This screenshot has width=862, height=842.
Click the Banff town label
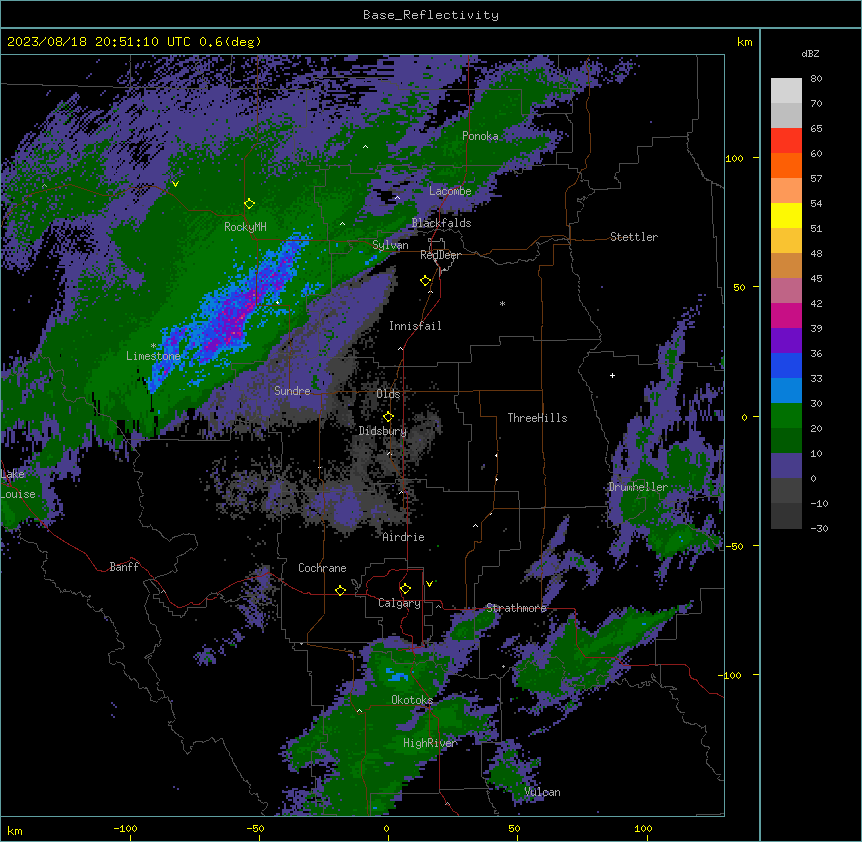pos(124,567)
